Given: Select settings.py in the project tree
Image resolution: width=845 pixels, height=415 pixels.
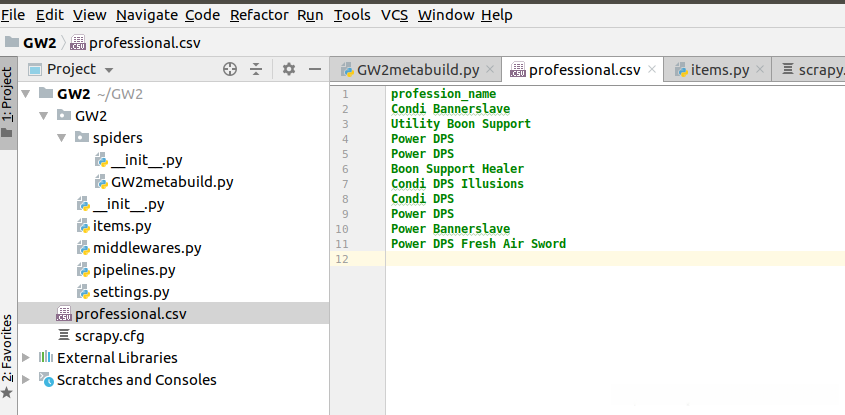Looking at the screenshot, I should click(x=131, y=292).
